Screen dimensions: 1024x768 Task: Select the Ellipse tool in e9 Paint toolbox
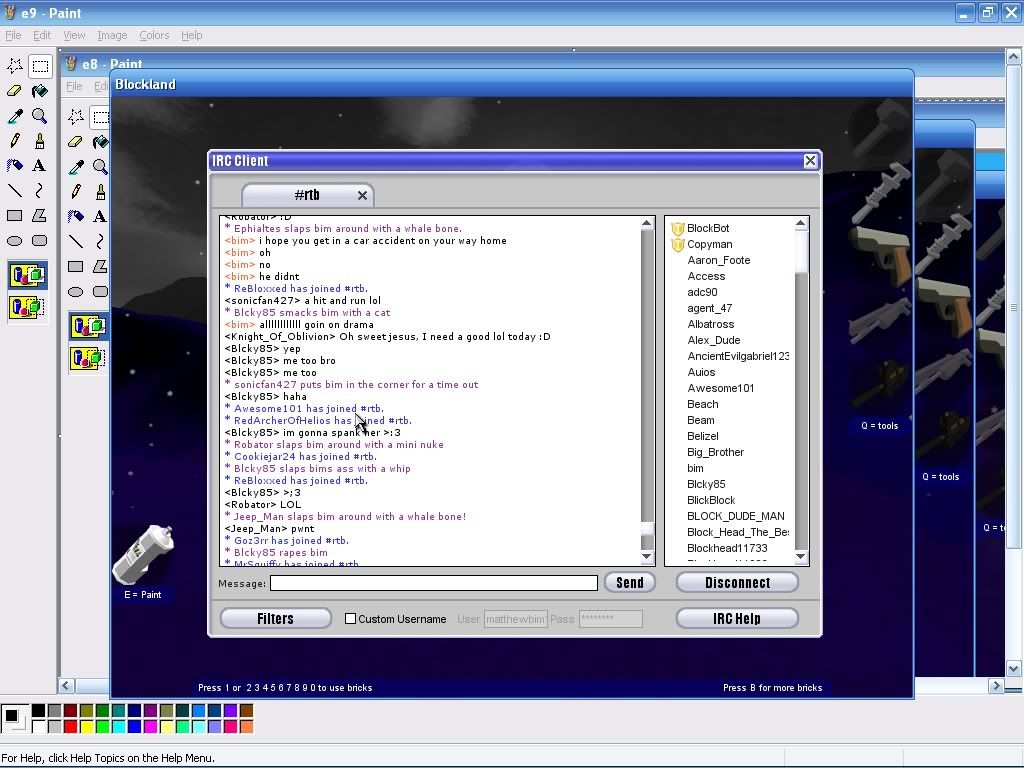coord(14,240)
